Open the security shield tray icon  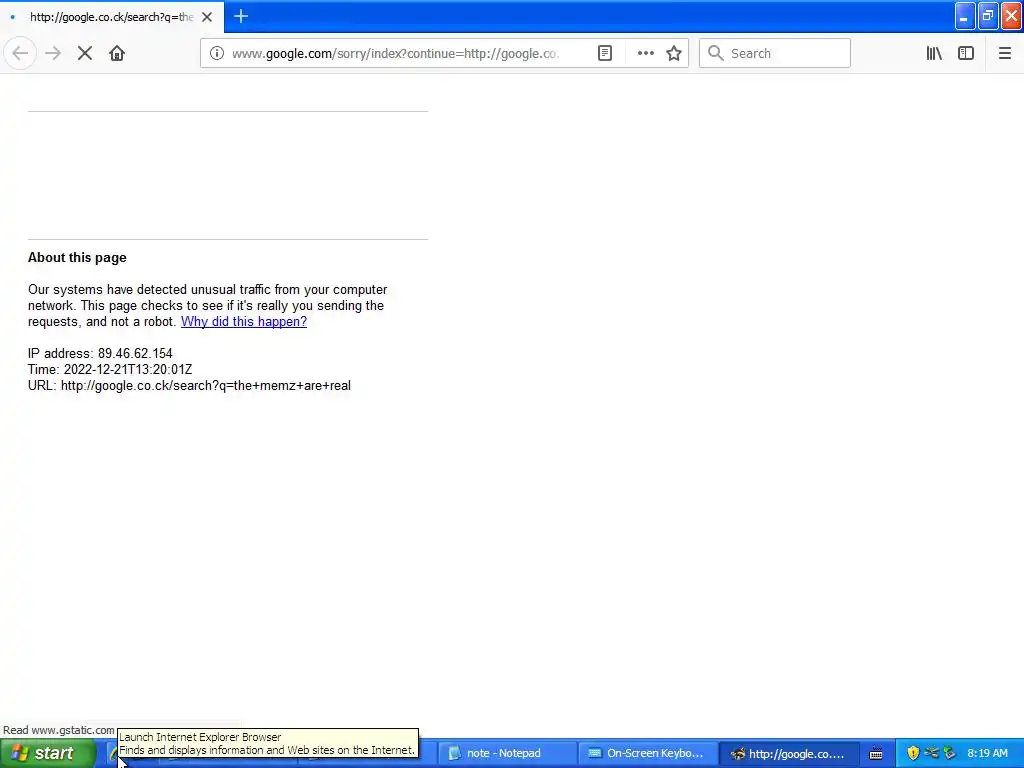(x=913, y=753)
